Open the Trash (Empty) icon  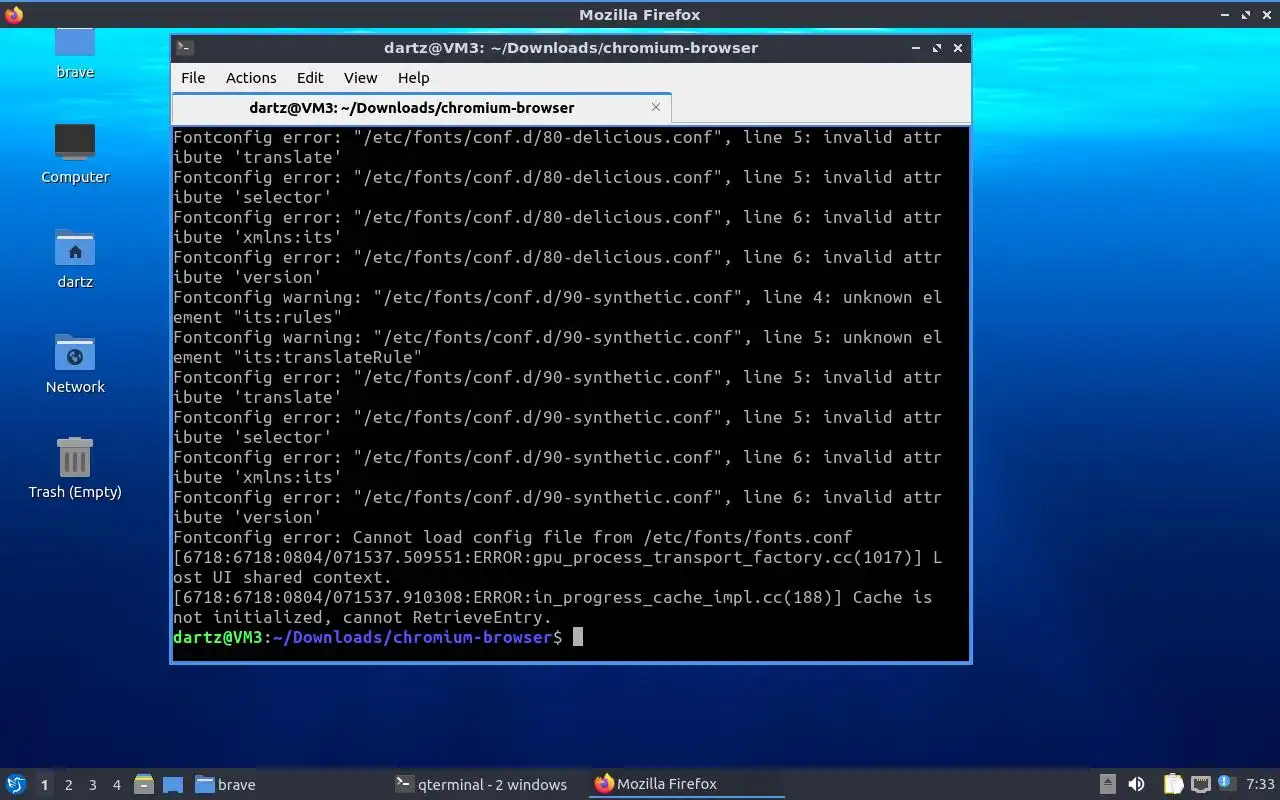75,469
